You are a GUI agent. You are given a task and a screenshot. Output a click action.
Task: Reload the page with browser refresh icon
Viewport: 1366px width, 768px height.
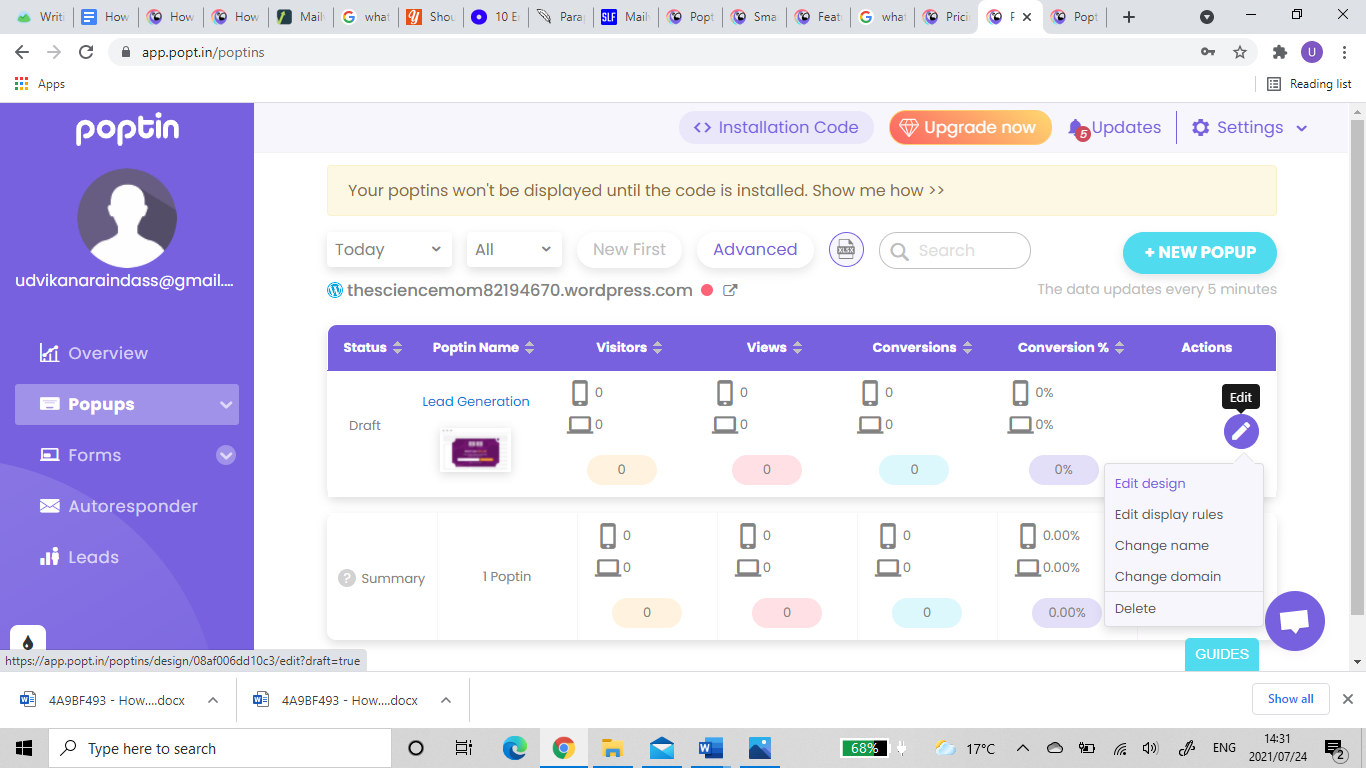(x=86, y=52)
